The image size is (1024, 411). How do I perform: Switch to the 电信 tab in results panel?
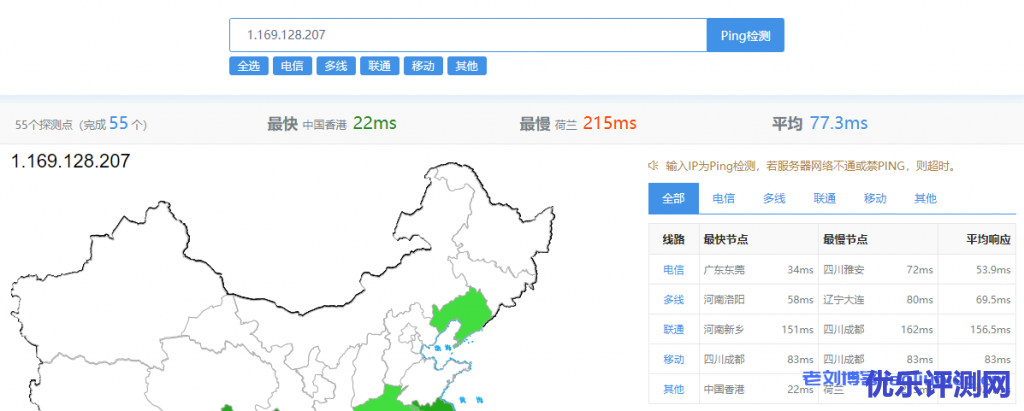724,199
